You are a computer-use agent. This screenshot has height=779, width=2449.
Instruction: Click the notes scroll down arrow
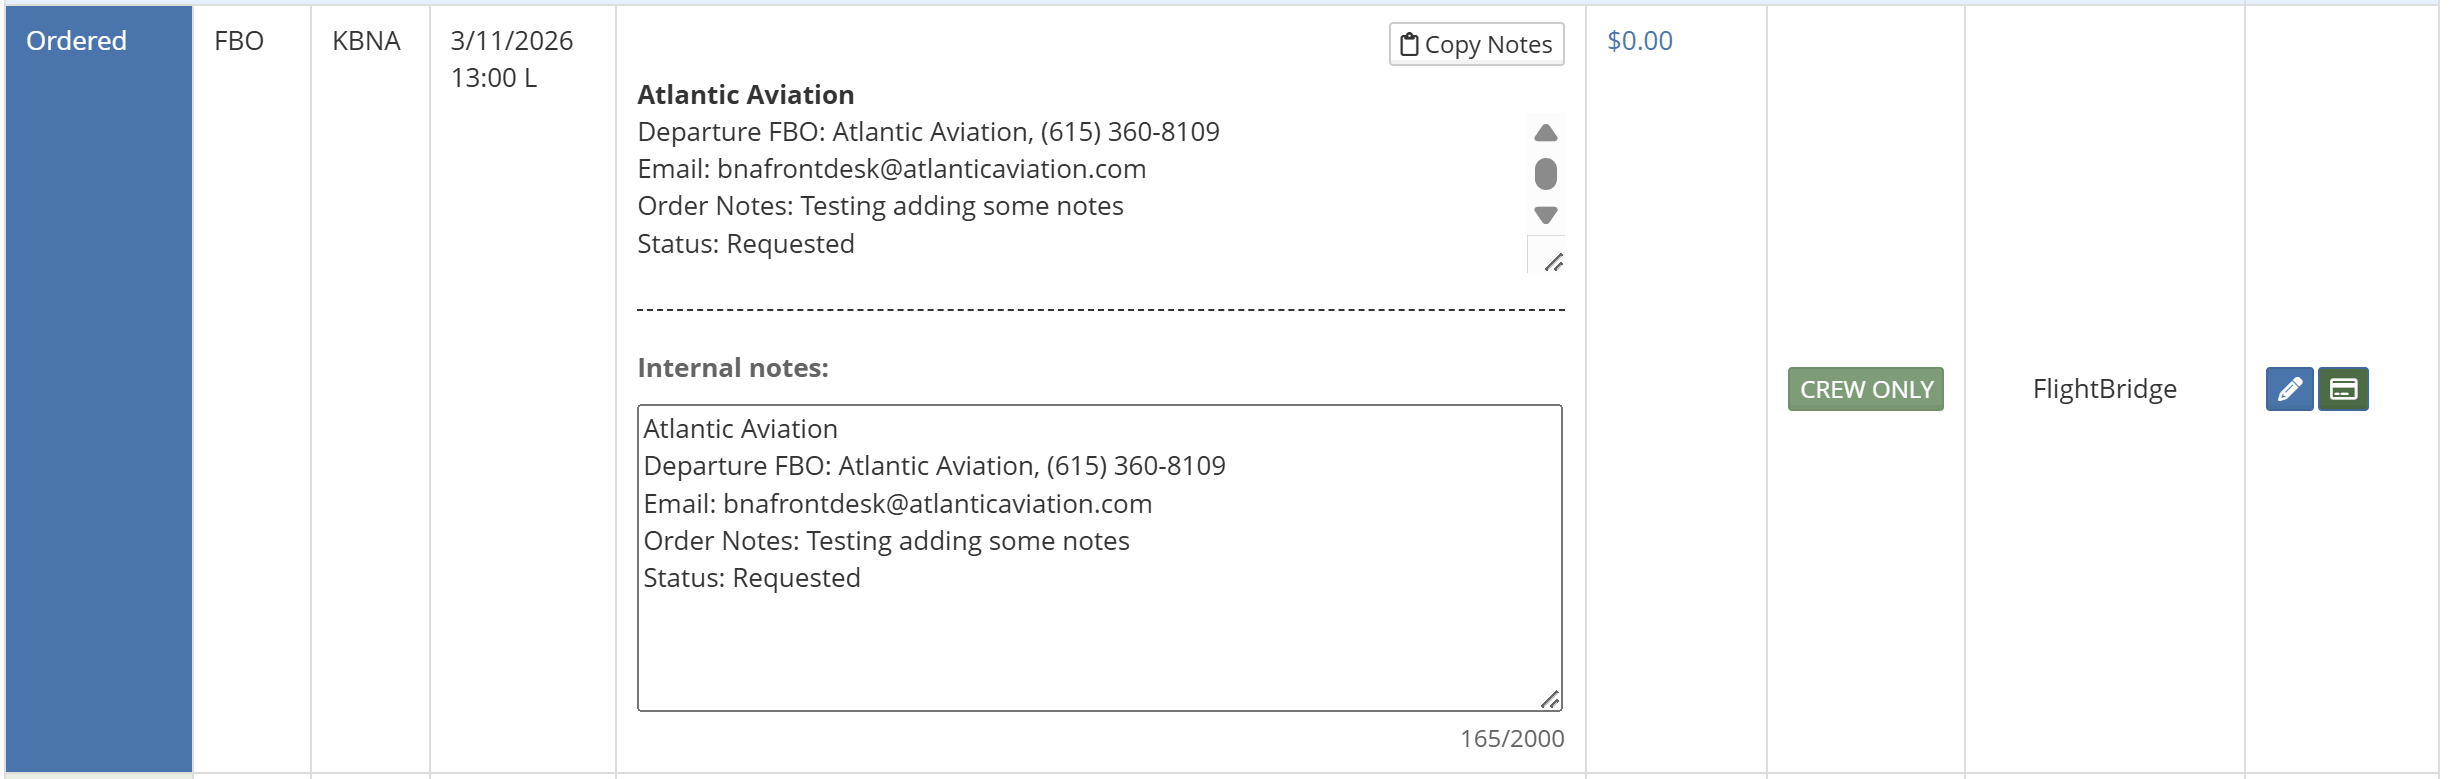tap(1545, 215)
